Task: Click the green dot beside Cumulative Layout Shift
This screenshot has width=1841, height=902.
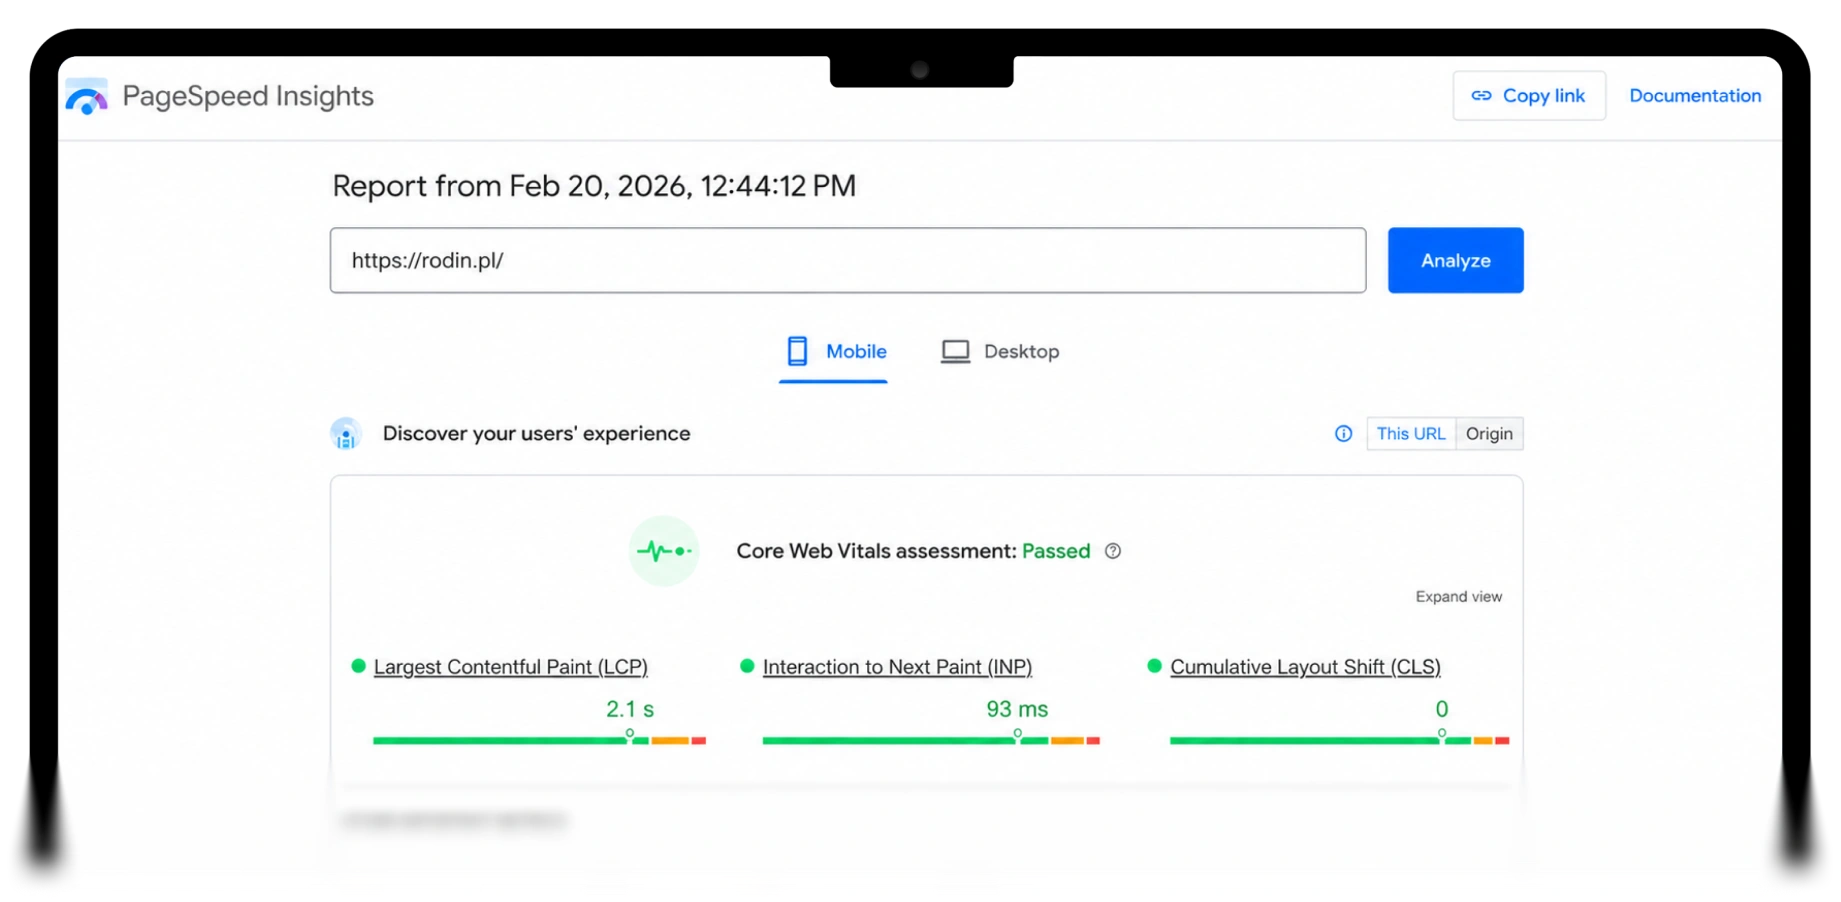Action: [x=1154, y=666]
